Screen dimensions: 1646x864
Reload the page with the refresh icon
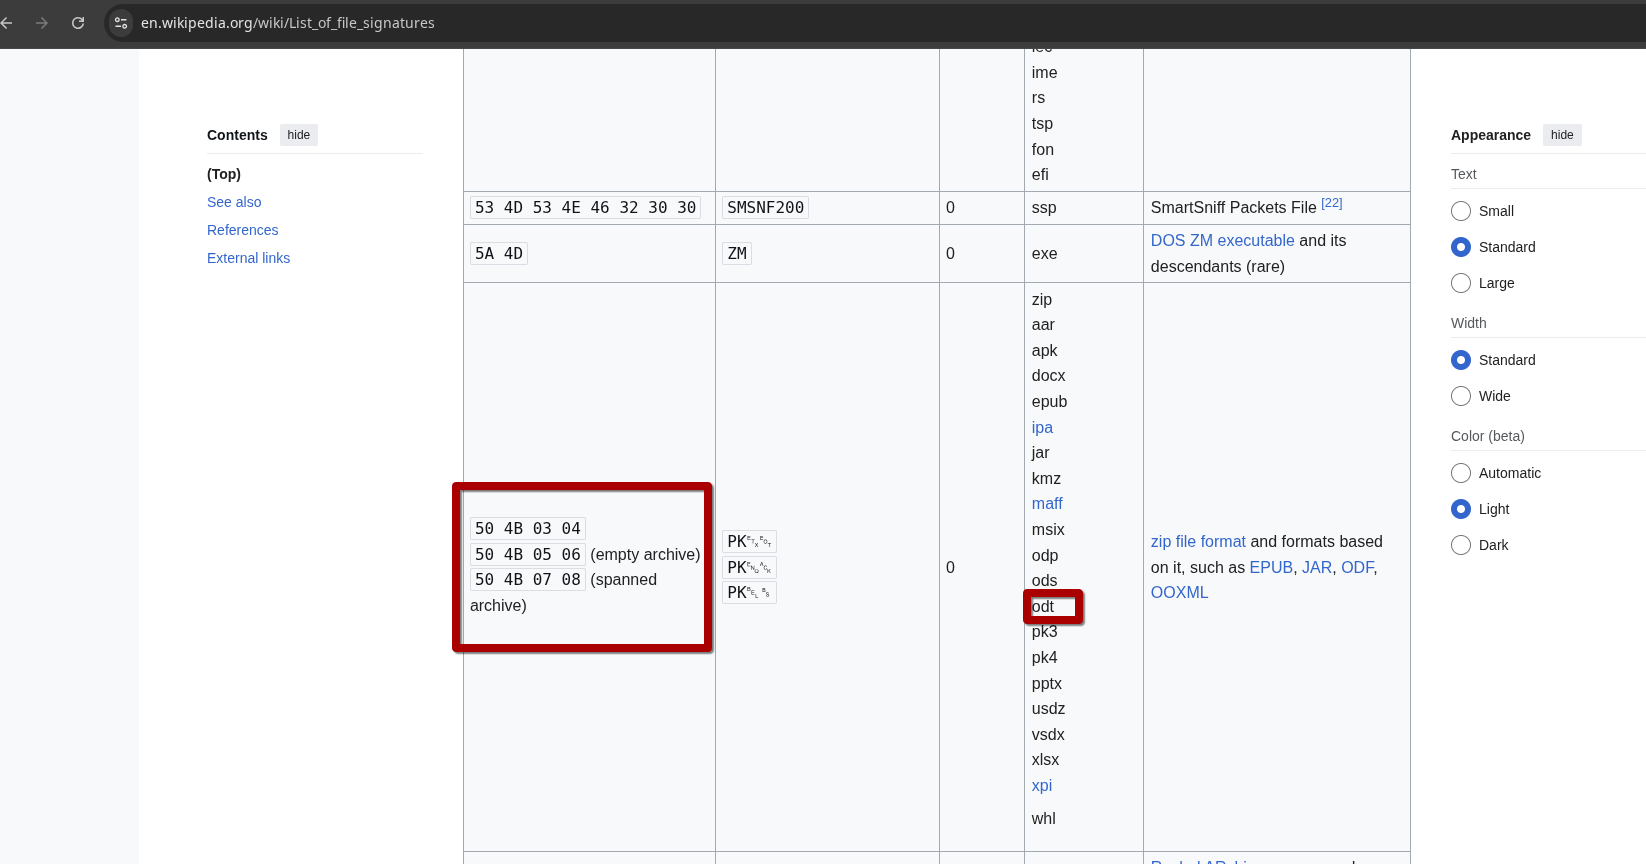click(78, 22)
